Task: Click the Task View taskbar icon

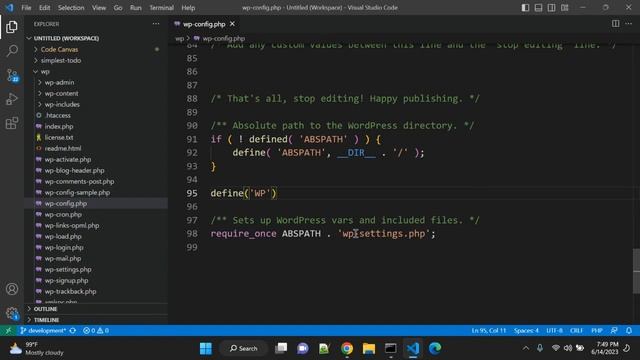Action: (x=281, y=348)
